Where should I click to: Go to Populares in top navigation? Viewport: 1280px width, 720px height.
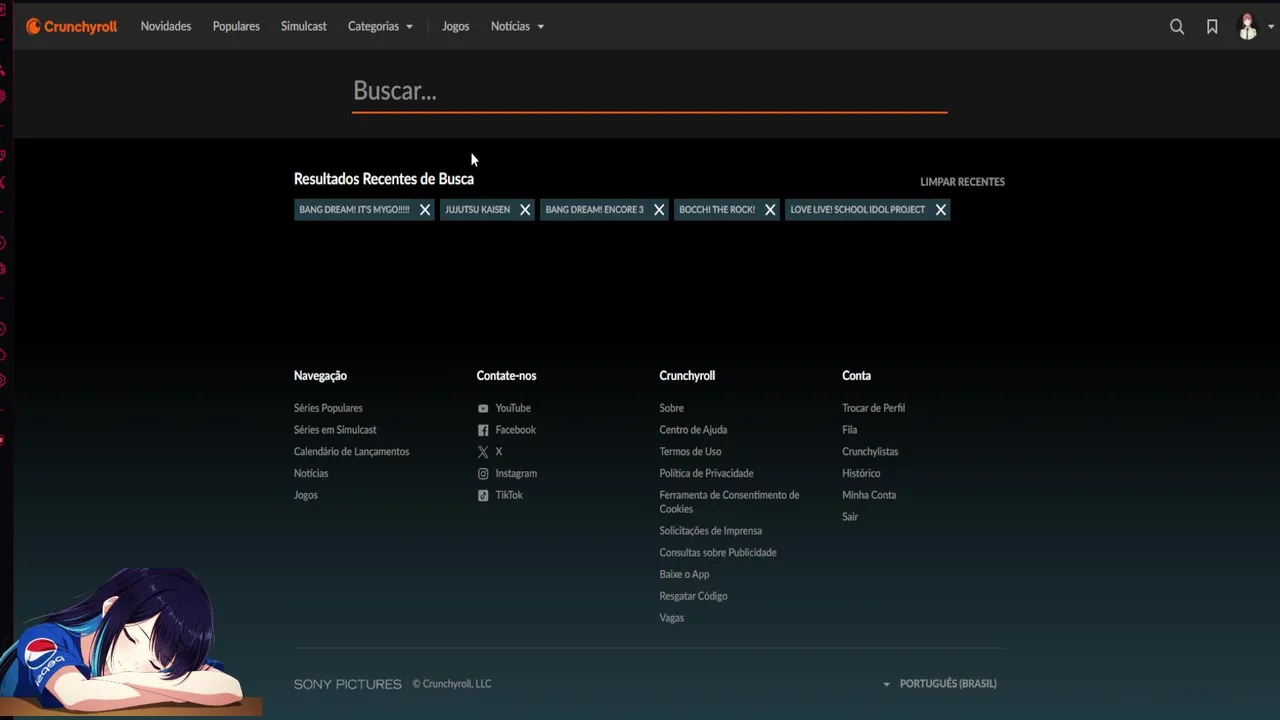tap(236, 27)
